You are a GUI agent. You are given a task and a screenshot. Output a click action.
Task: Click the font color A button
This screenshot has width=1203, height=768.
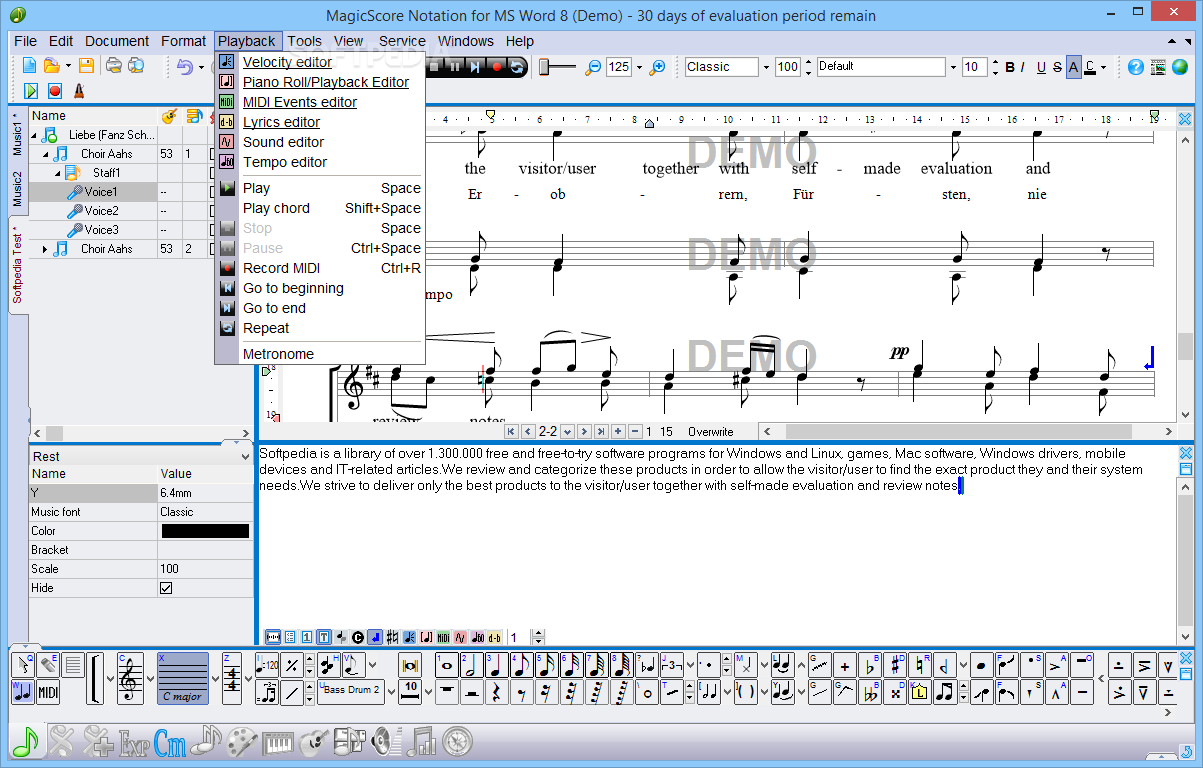(1089, 67)
